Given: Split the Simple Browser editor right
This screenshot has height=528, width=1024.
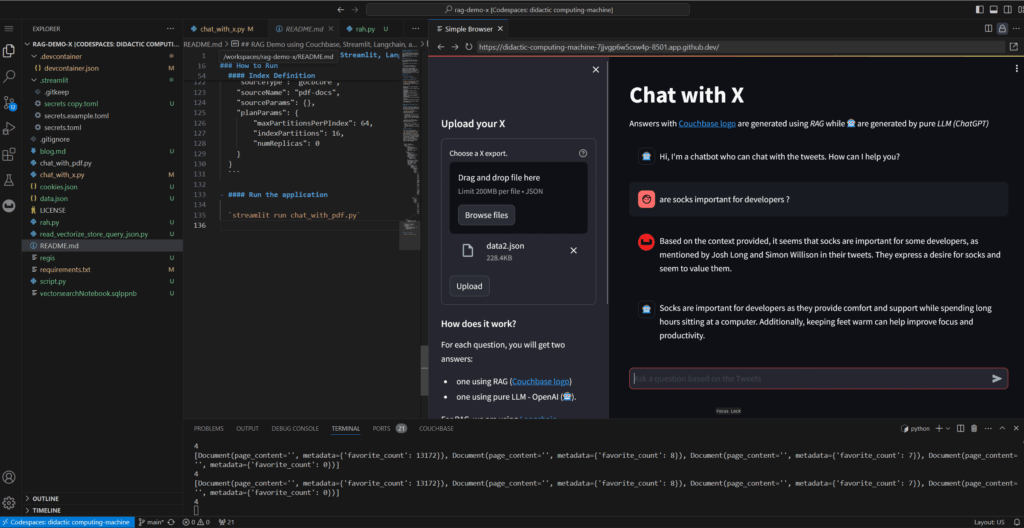Looking at the screenshot, I should (988, 29).
